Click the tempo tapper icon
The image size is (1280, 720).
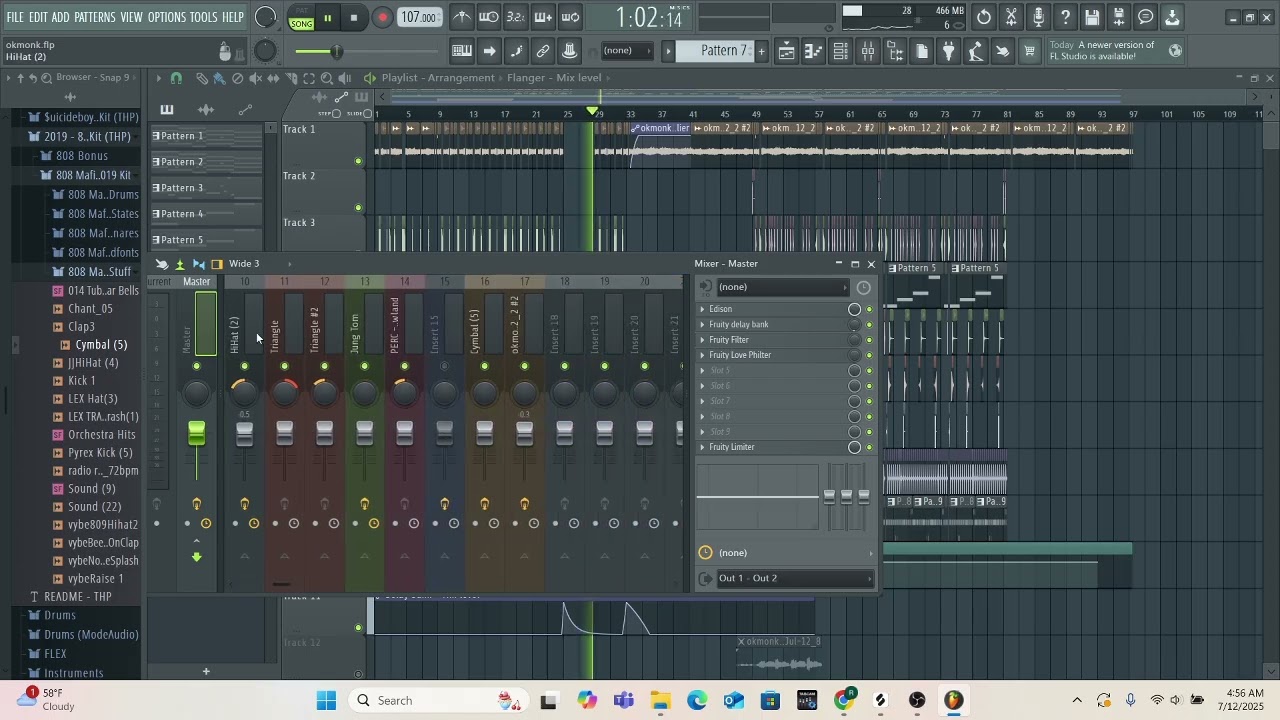976,52
